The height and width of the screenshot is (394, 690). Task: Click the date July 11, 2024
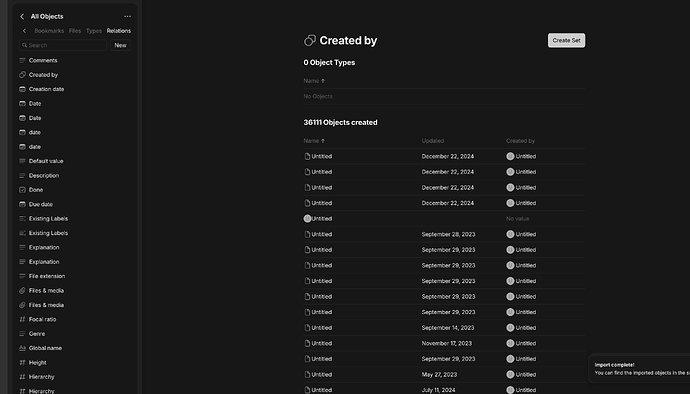(438, 390)
